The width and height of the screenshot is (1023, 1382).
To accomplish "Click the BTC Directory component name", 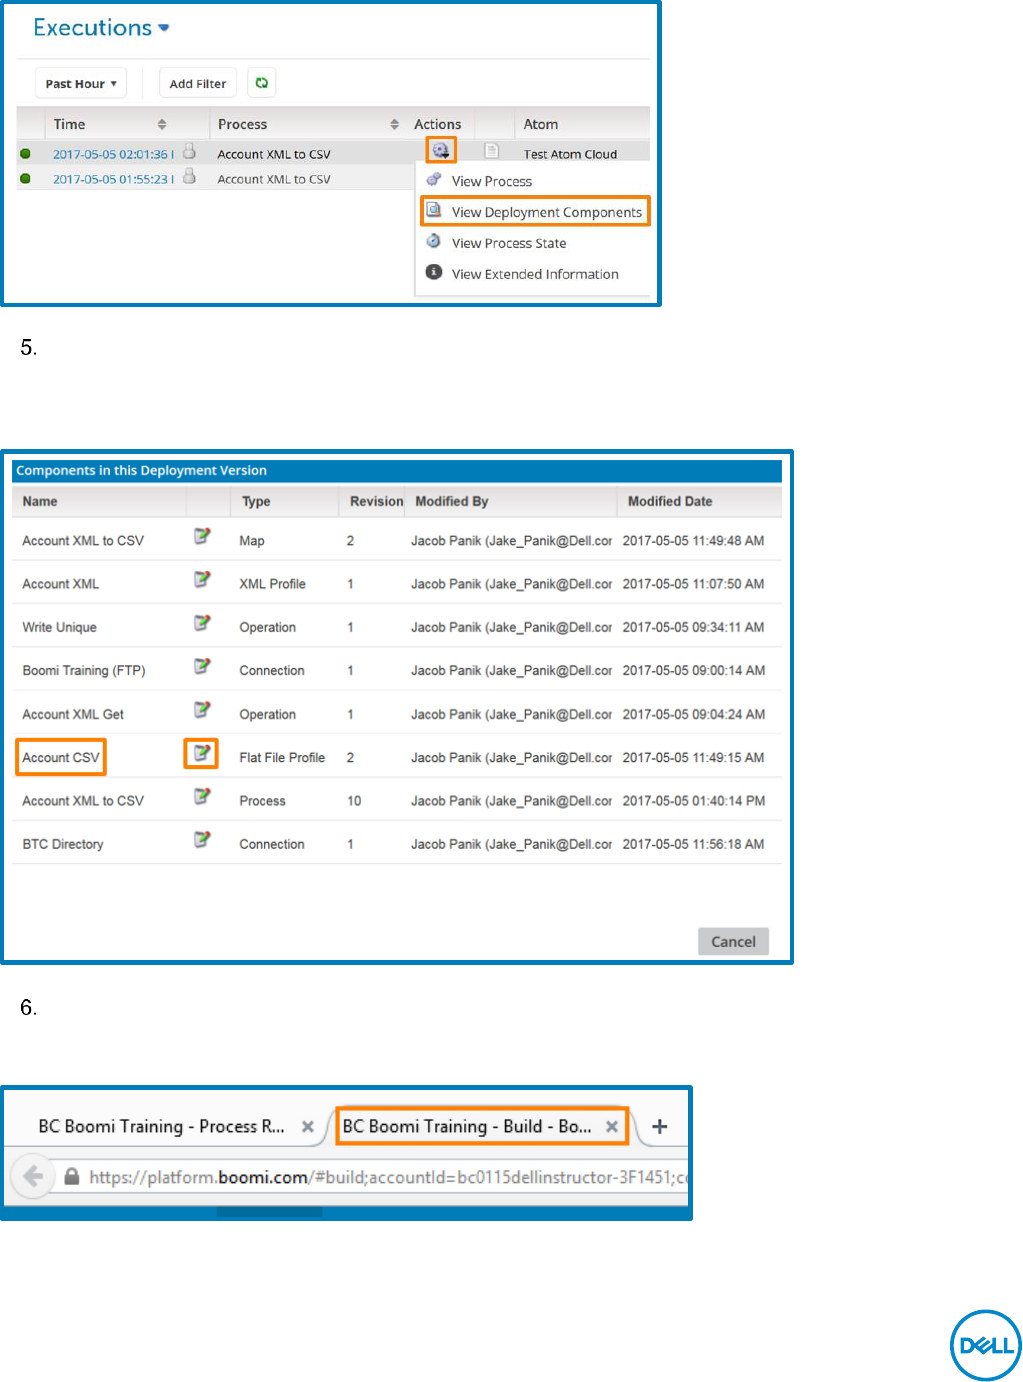I will pos(63,844).
